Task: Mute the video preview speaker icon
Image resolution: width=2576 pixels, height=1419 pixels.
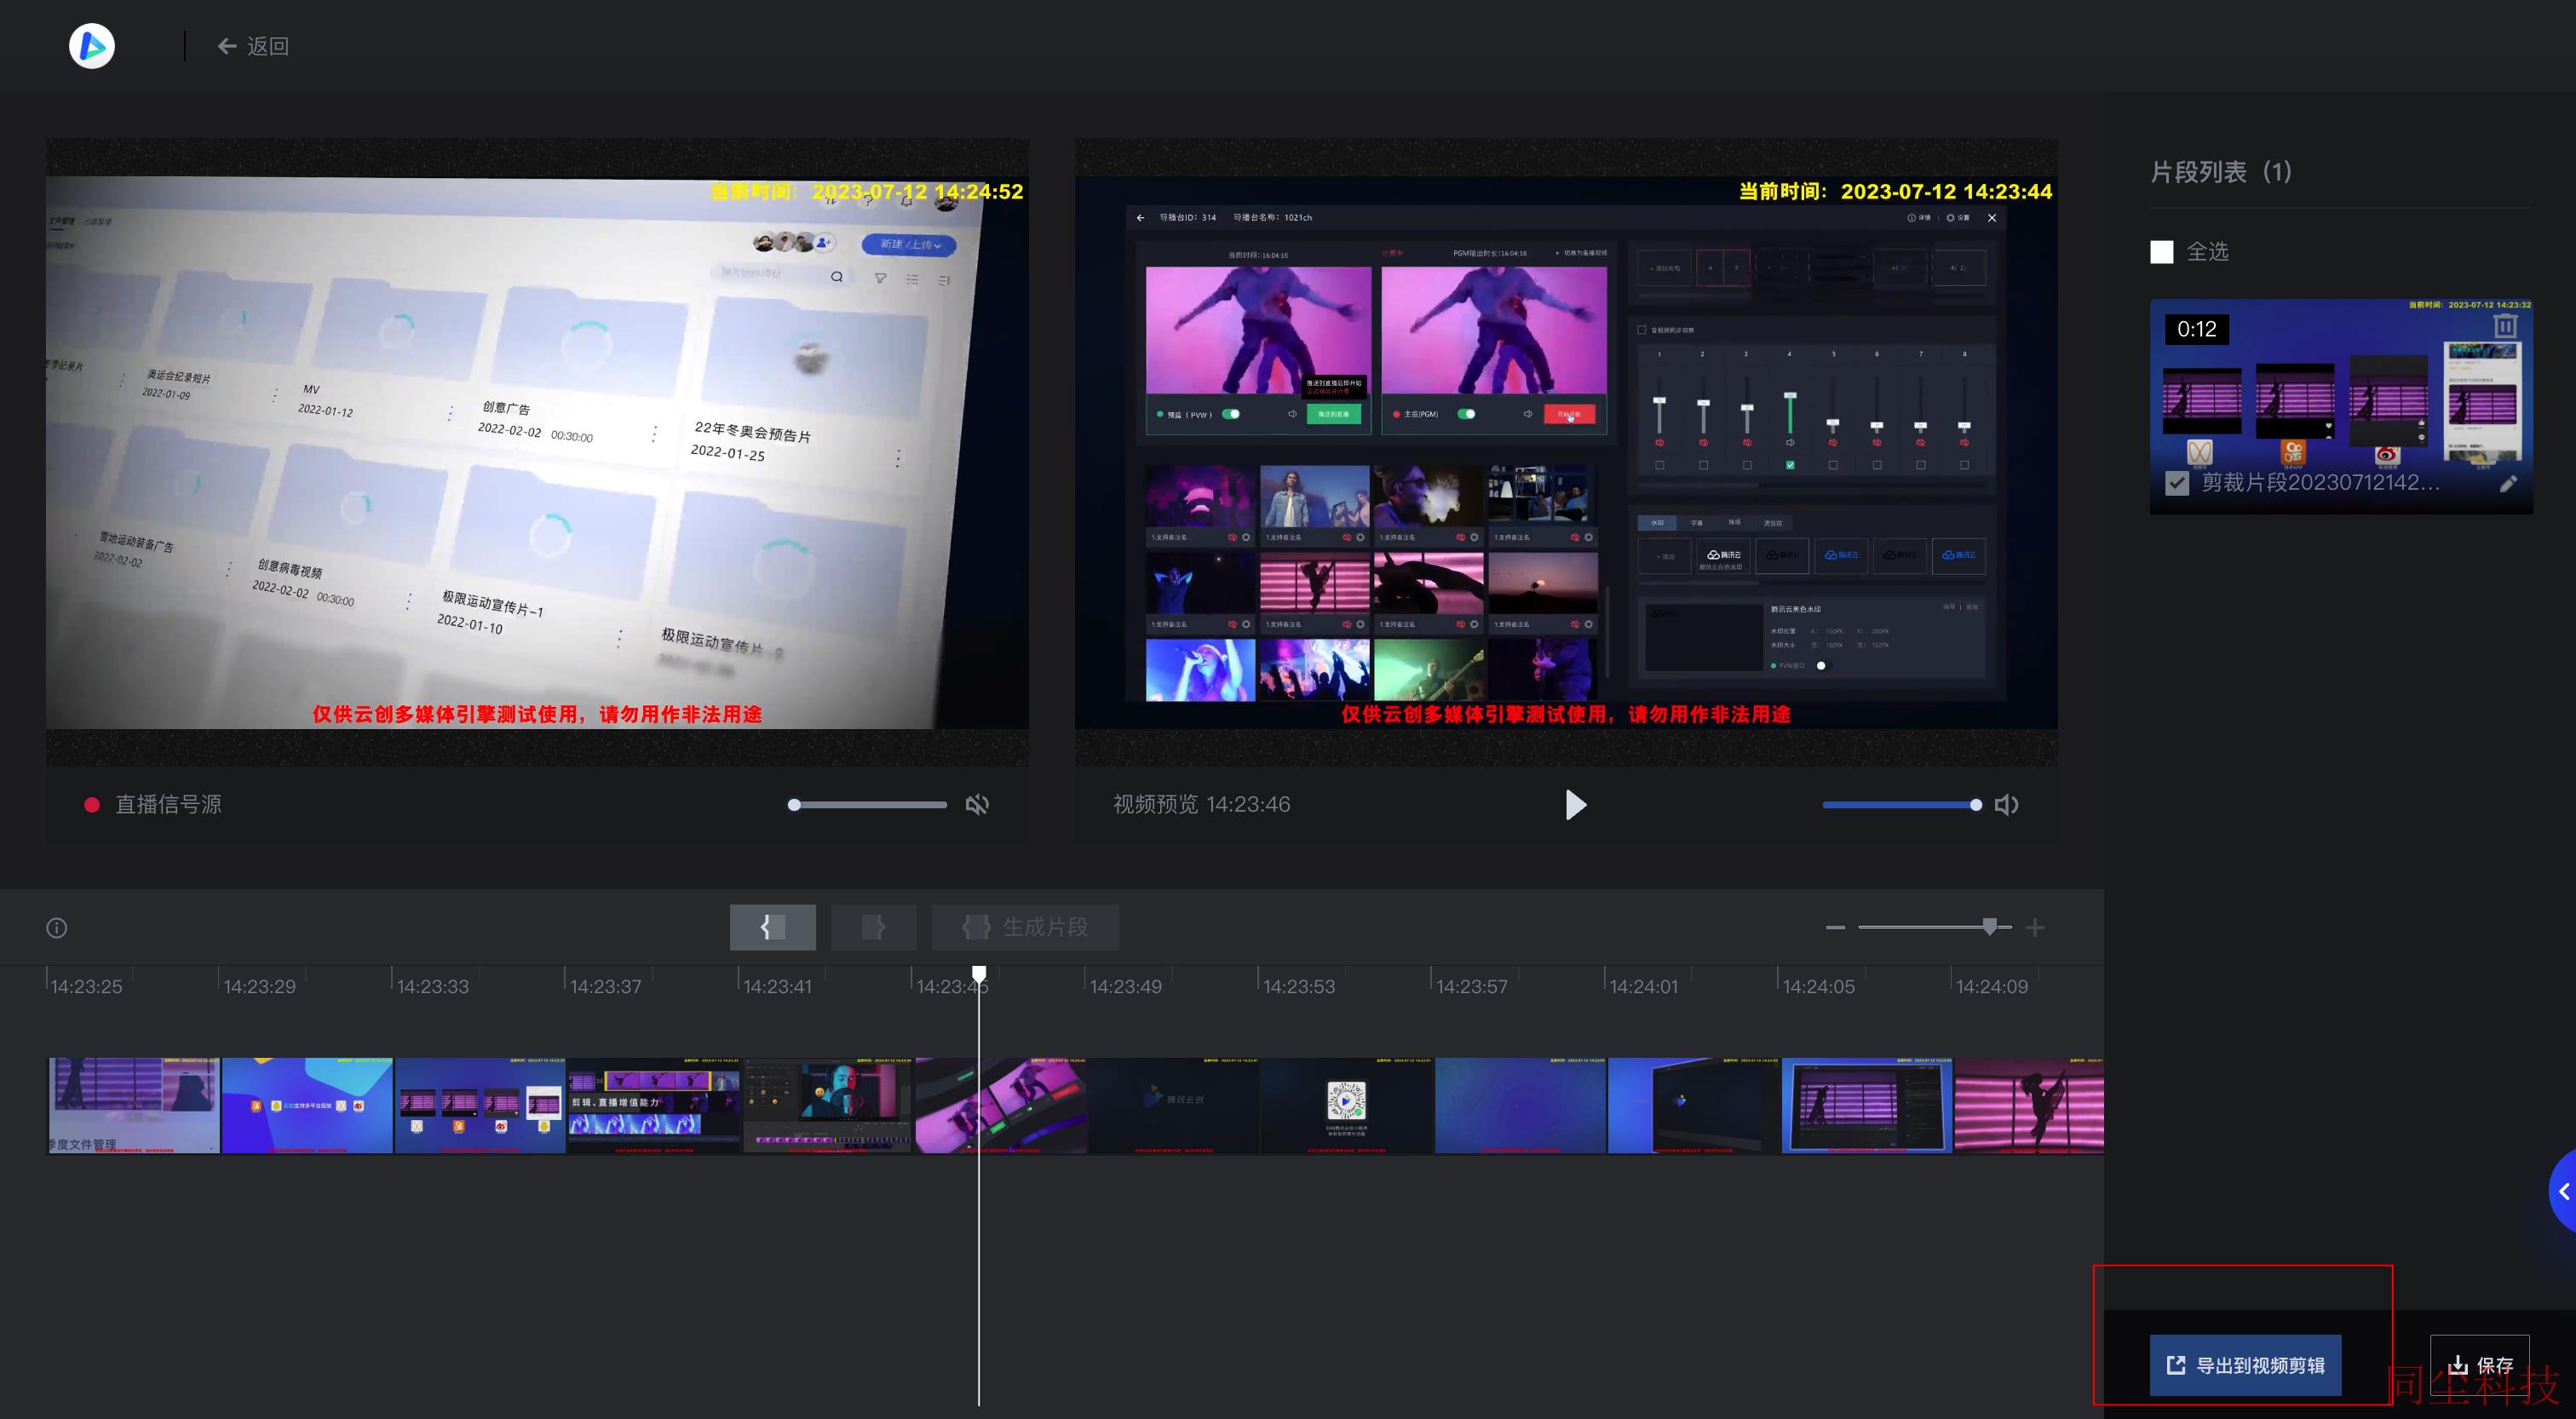Action: point(2006,805)
